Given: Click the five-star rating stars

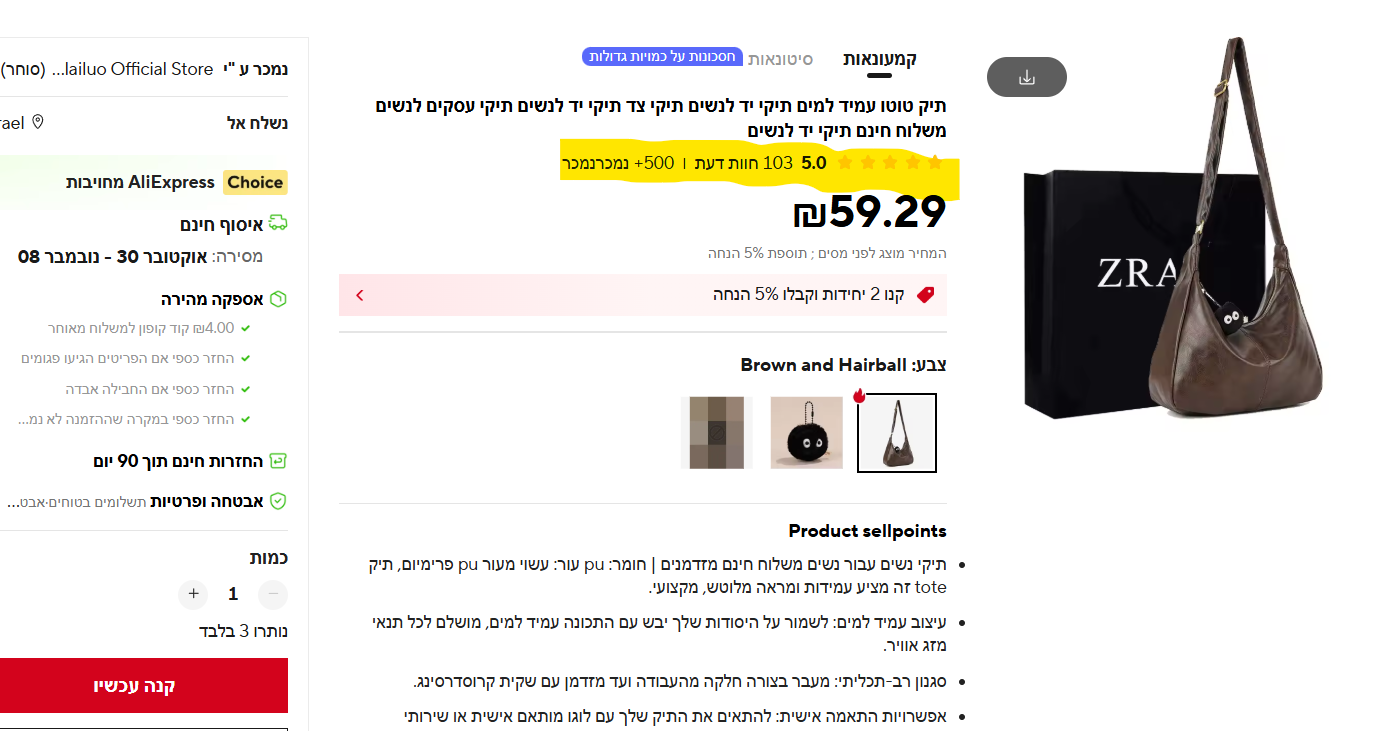Looking at the screenshot, I should (890, 162).
